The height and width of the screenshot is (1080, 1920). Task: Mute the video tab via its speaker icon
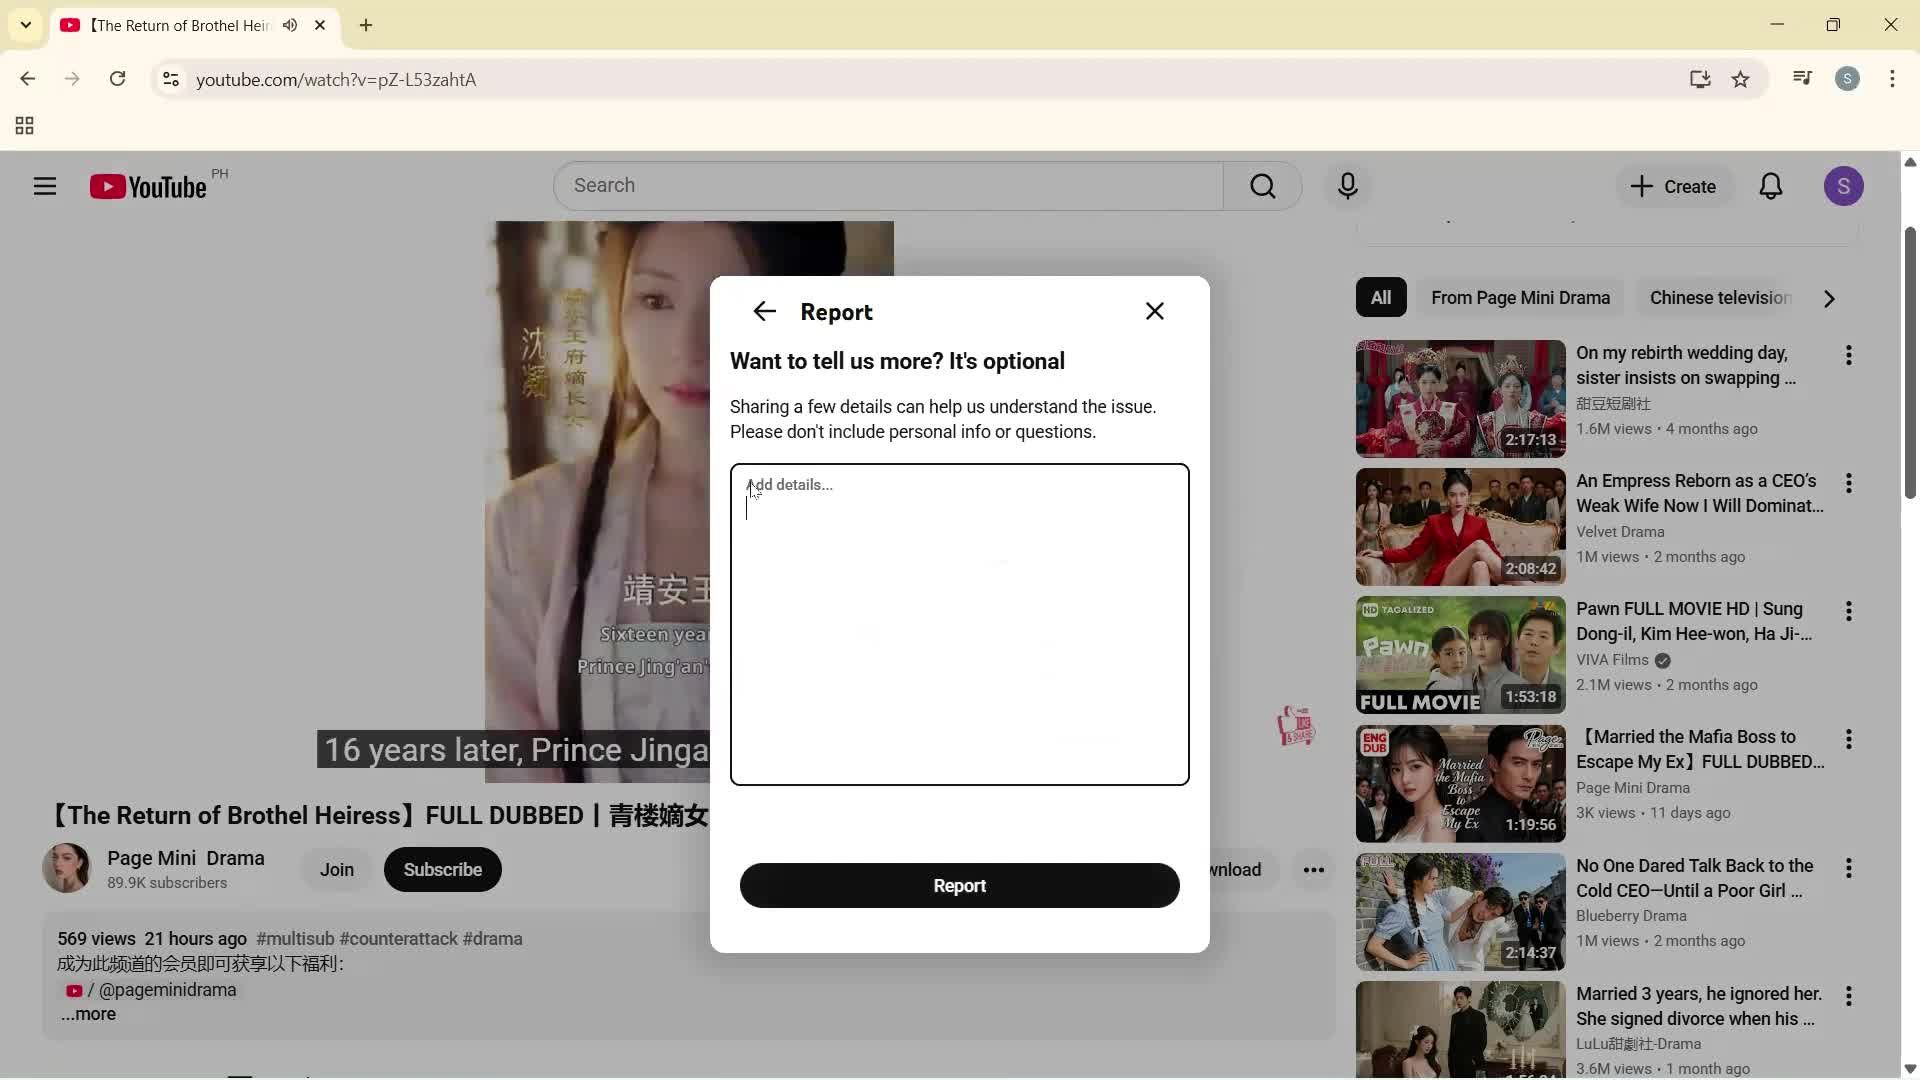tap(290, 25)
